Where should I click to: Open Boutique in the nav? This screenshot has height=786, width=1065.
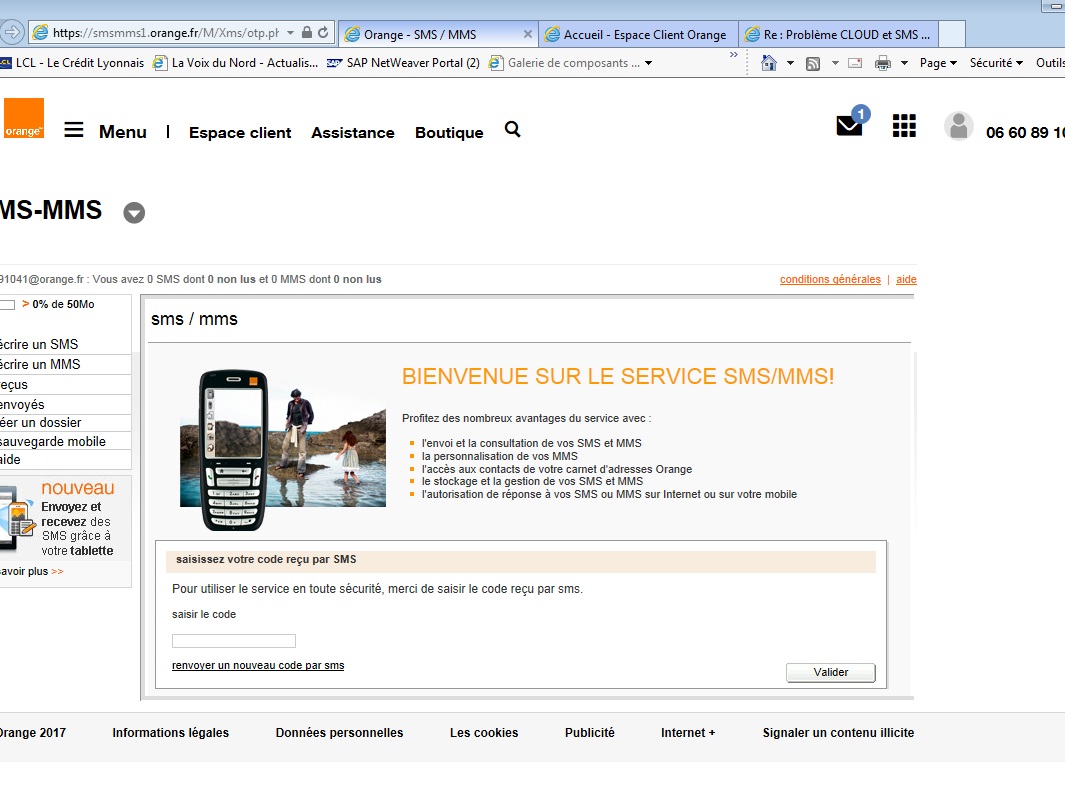pyautogui.click(x=449, y=132)
